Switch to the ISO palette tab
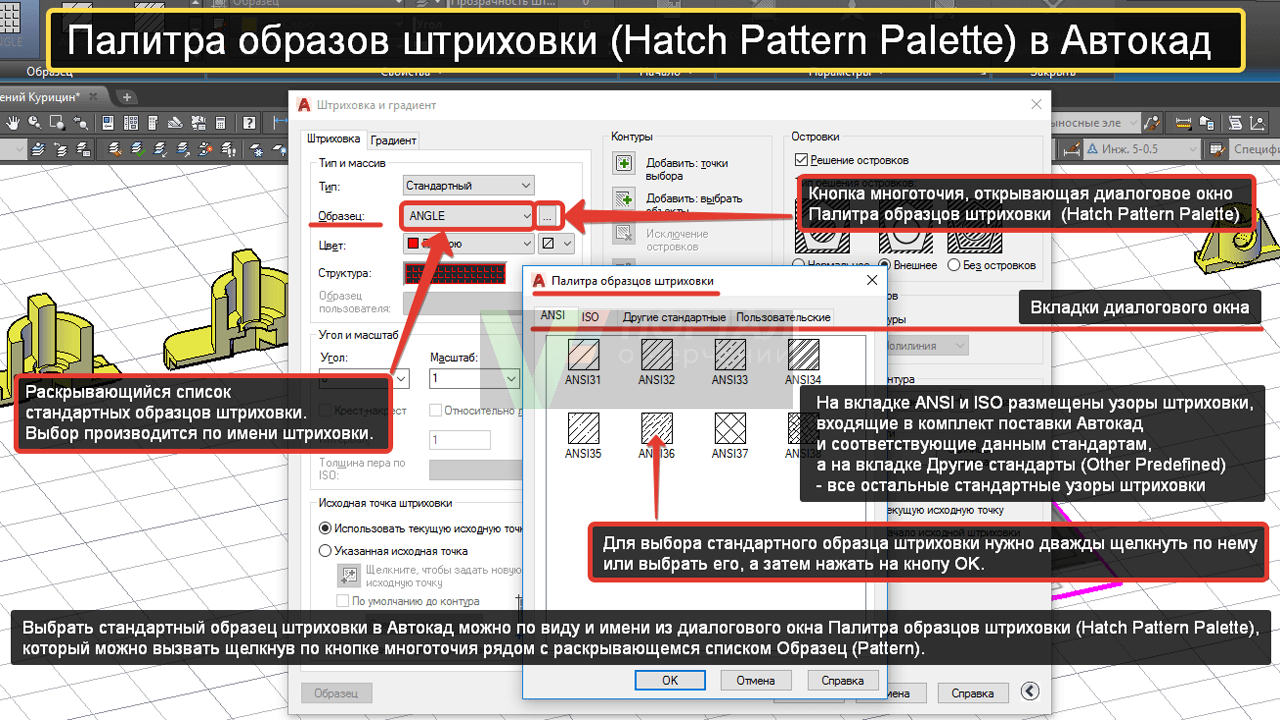The width and height of the screenshot is (1280, 720). tap(590, 317)
